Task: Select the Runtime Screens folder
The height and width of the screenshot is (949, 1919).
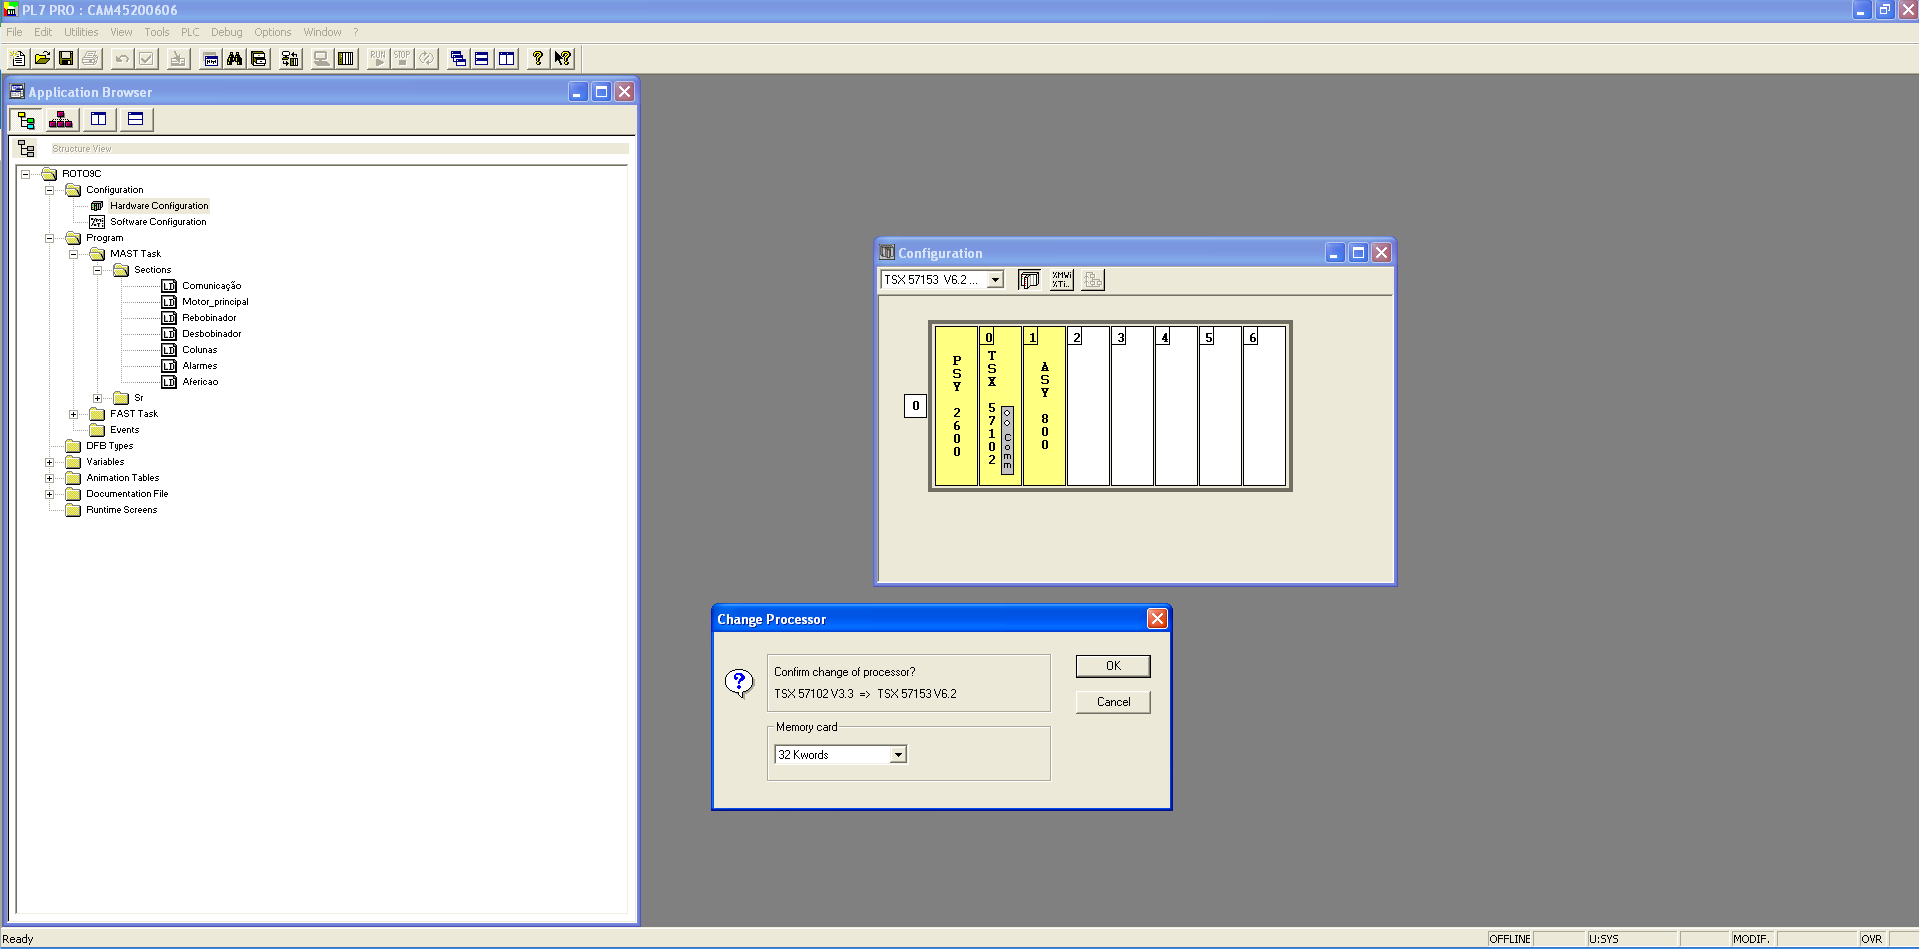Action: point(121,510)
